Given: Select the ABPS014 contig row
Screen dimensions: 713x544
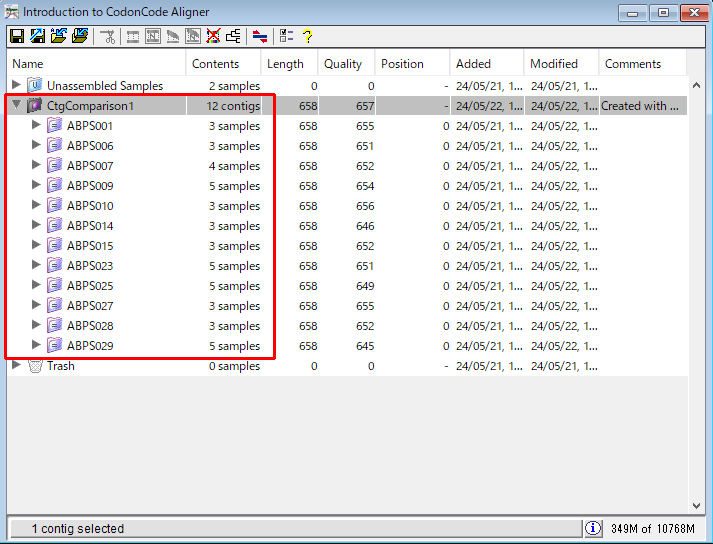Looking at the screenshot, I should pos(90,226).
